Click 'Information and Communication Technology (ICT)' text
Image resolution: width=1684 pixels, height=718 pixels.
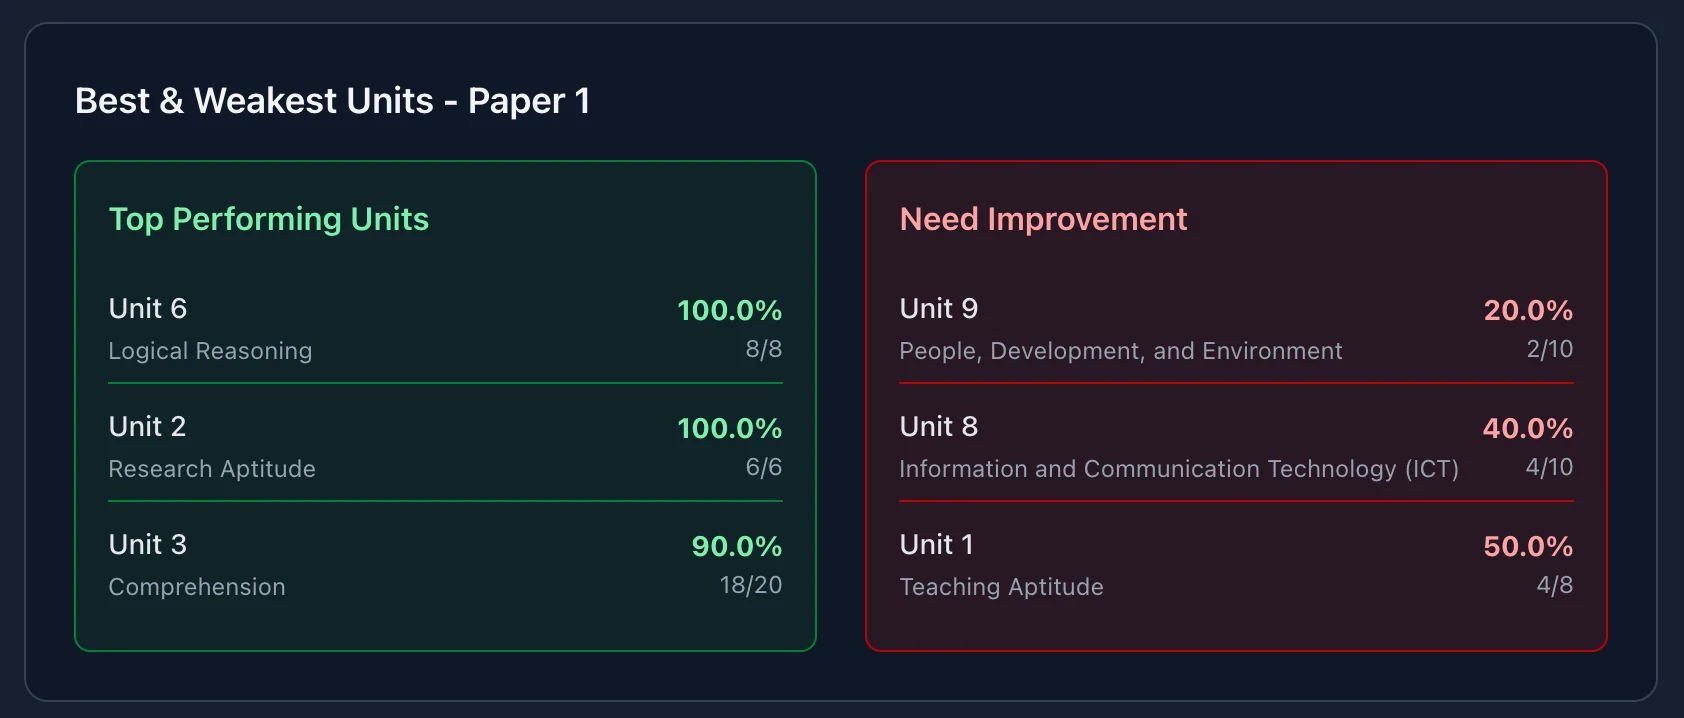[1178, 469]
